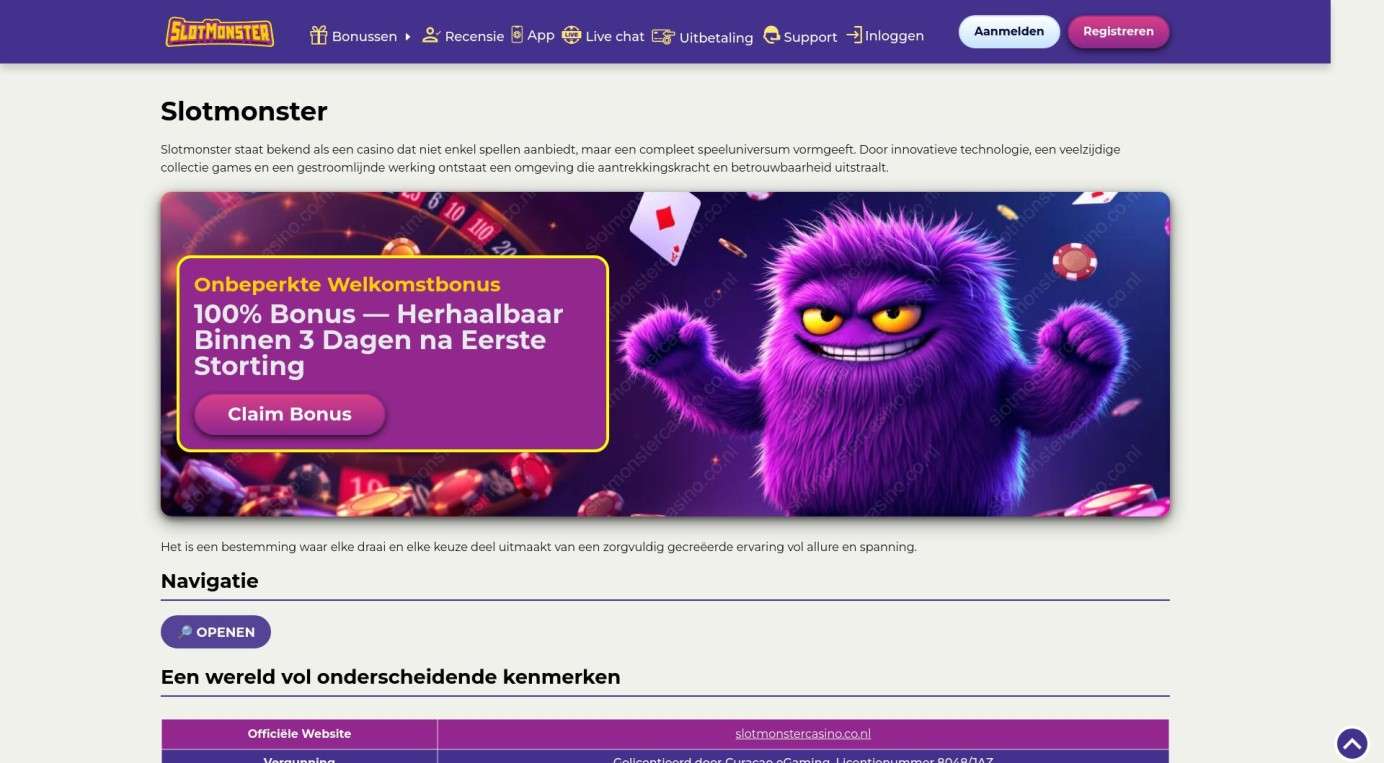Click the Een wereld vol onderscheidende kenmerken heading

pyautogui.click(x=391, y=677)
